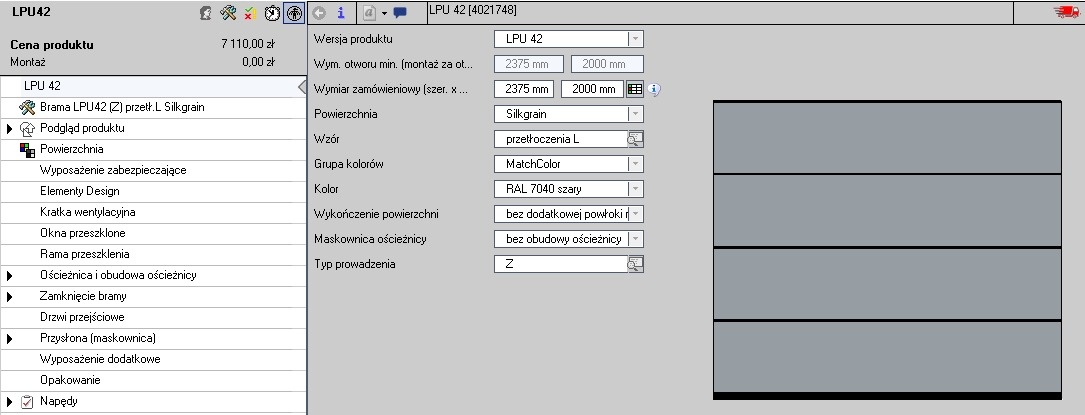Open the Maskownica ościeżnicy dropdown
Image resolution: width=1085 pixels, height=415 pixels.
tap(635, 239)
